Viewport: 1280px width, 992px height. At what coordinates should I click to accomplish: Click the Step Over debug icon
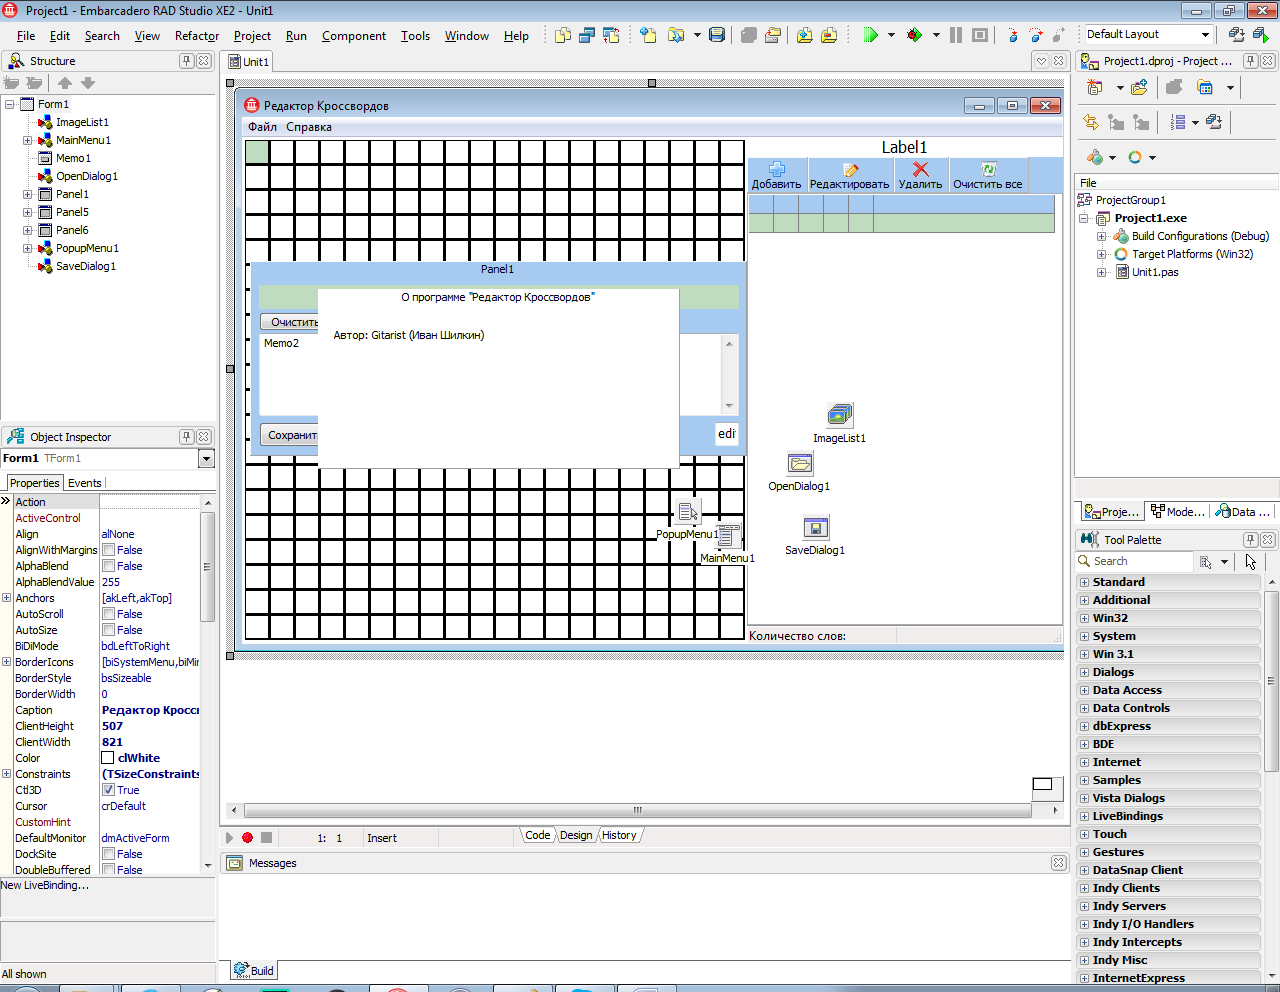pos(1036,35)
